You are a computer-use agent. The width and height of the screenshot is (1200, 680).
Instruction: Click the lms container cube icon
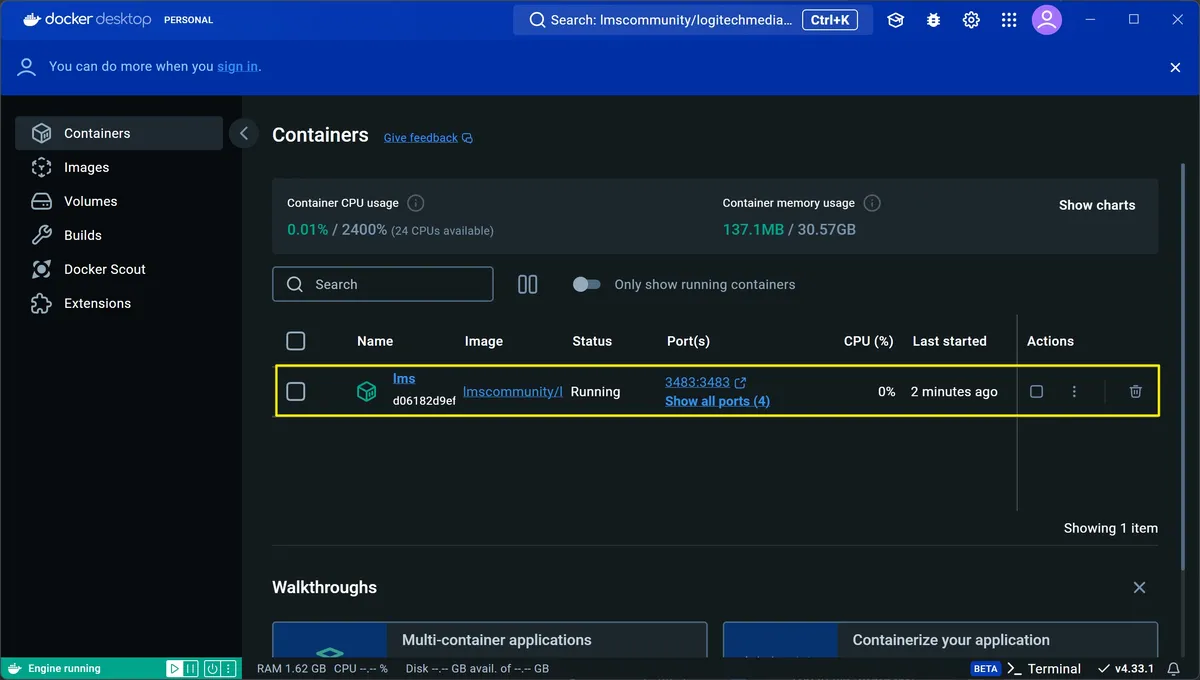pos(367,392)
